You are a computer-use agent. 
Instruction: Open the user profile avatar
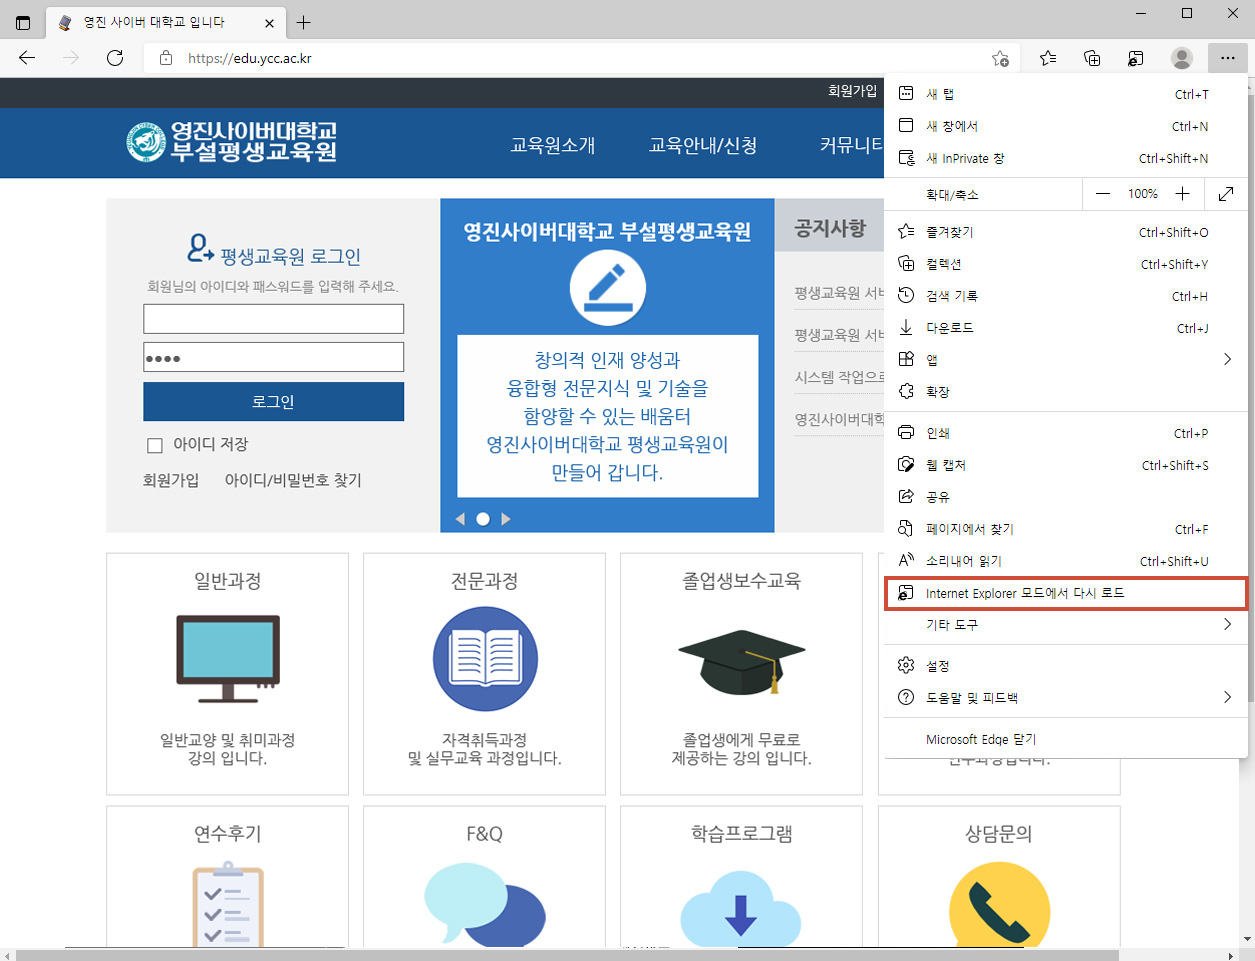pyautogui.click(x=1182, y=58)
